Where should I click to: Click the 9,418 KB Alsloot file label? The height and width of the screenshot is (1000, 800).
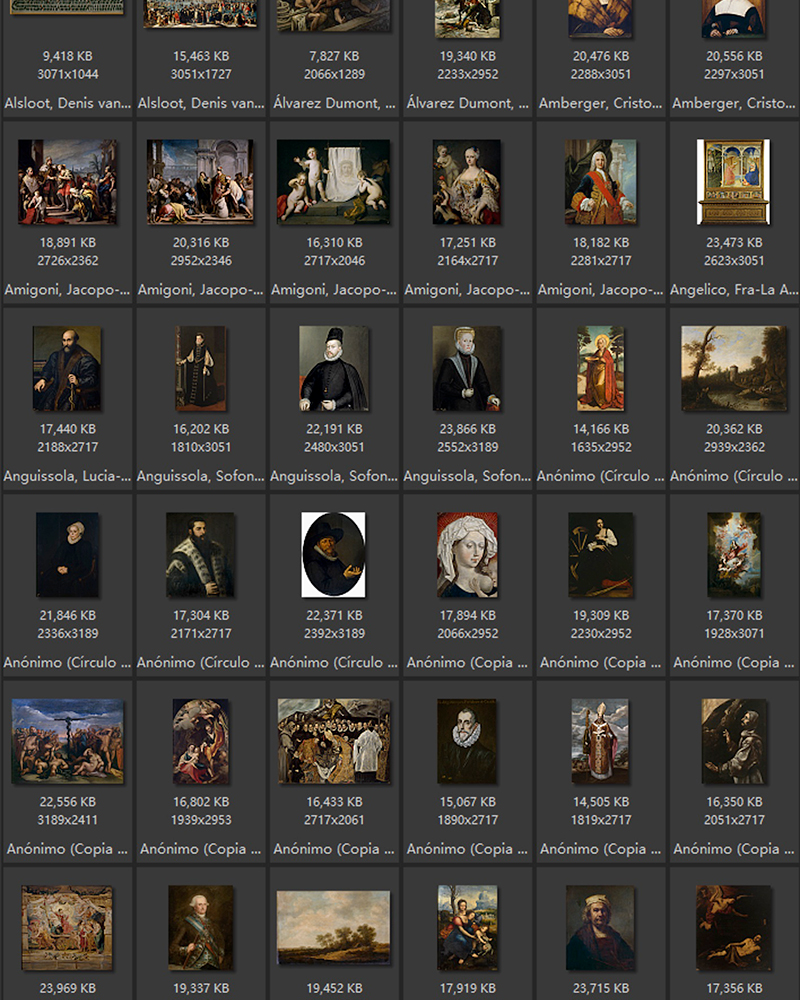66,103
